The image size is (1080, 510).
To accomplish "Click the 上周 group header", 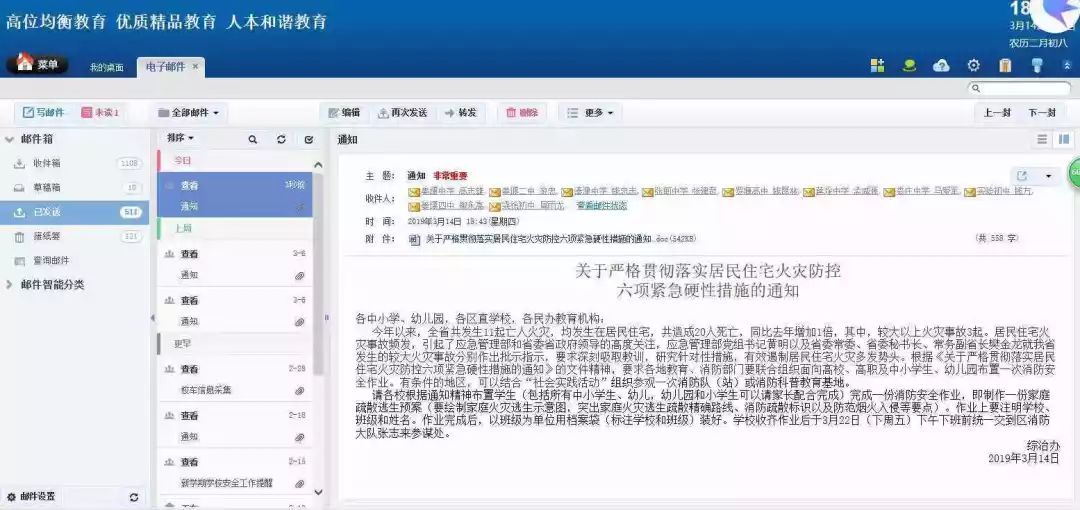I will coord(235,229).
